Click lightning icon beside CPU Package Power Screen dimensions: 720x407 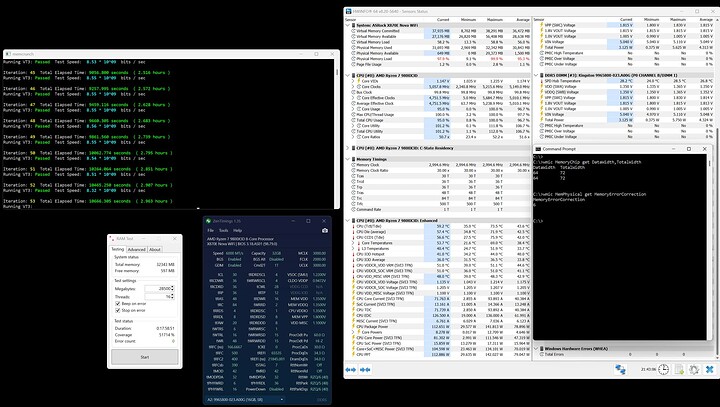tap(354, 327)
